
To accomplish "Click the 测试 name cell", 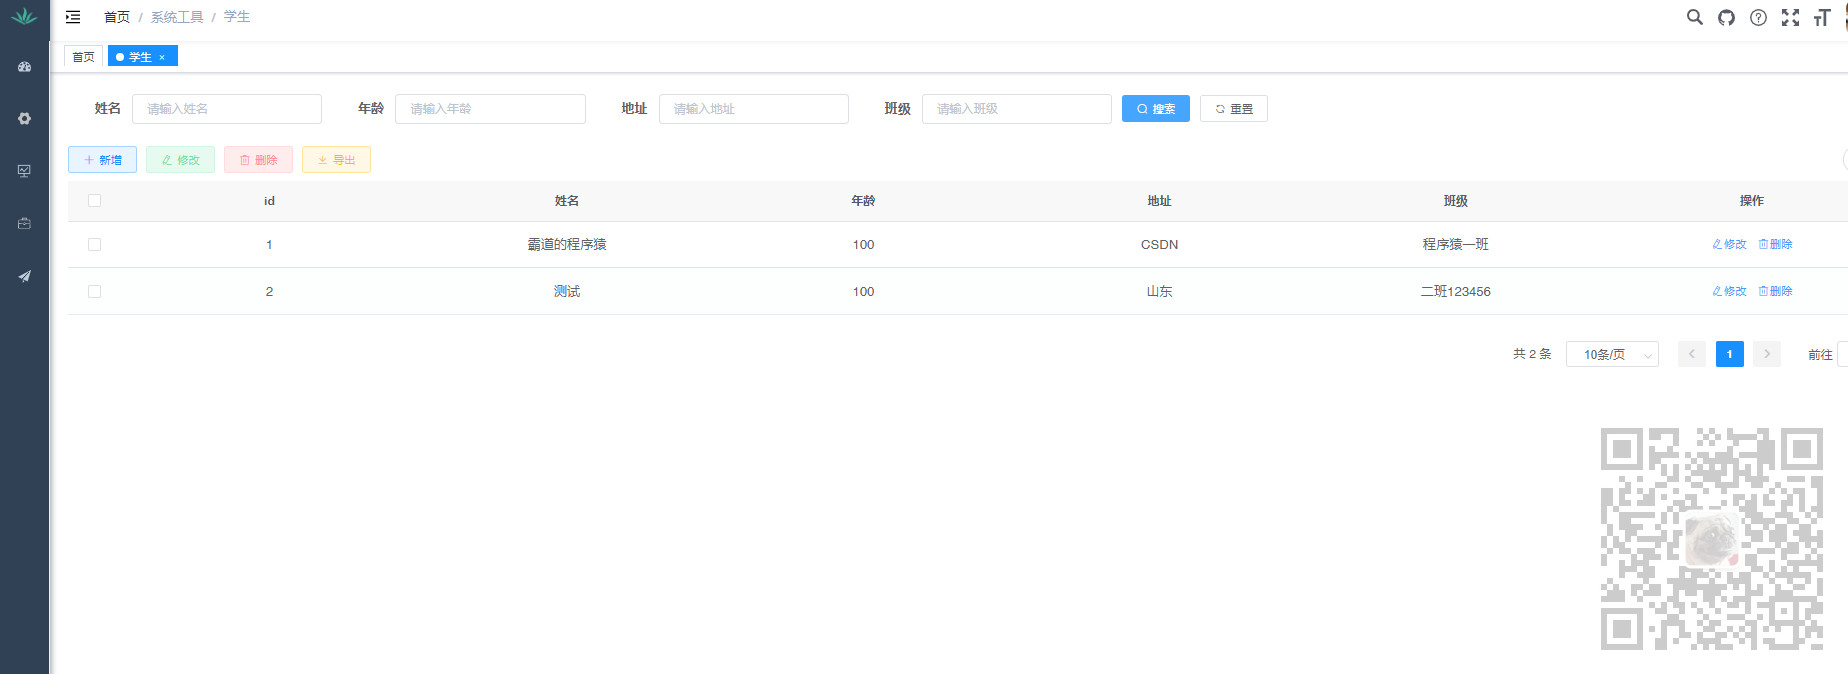I will 567,291.
